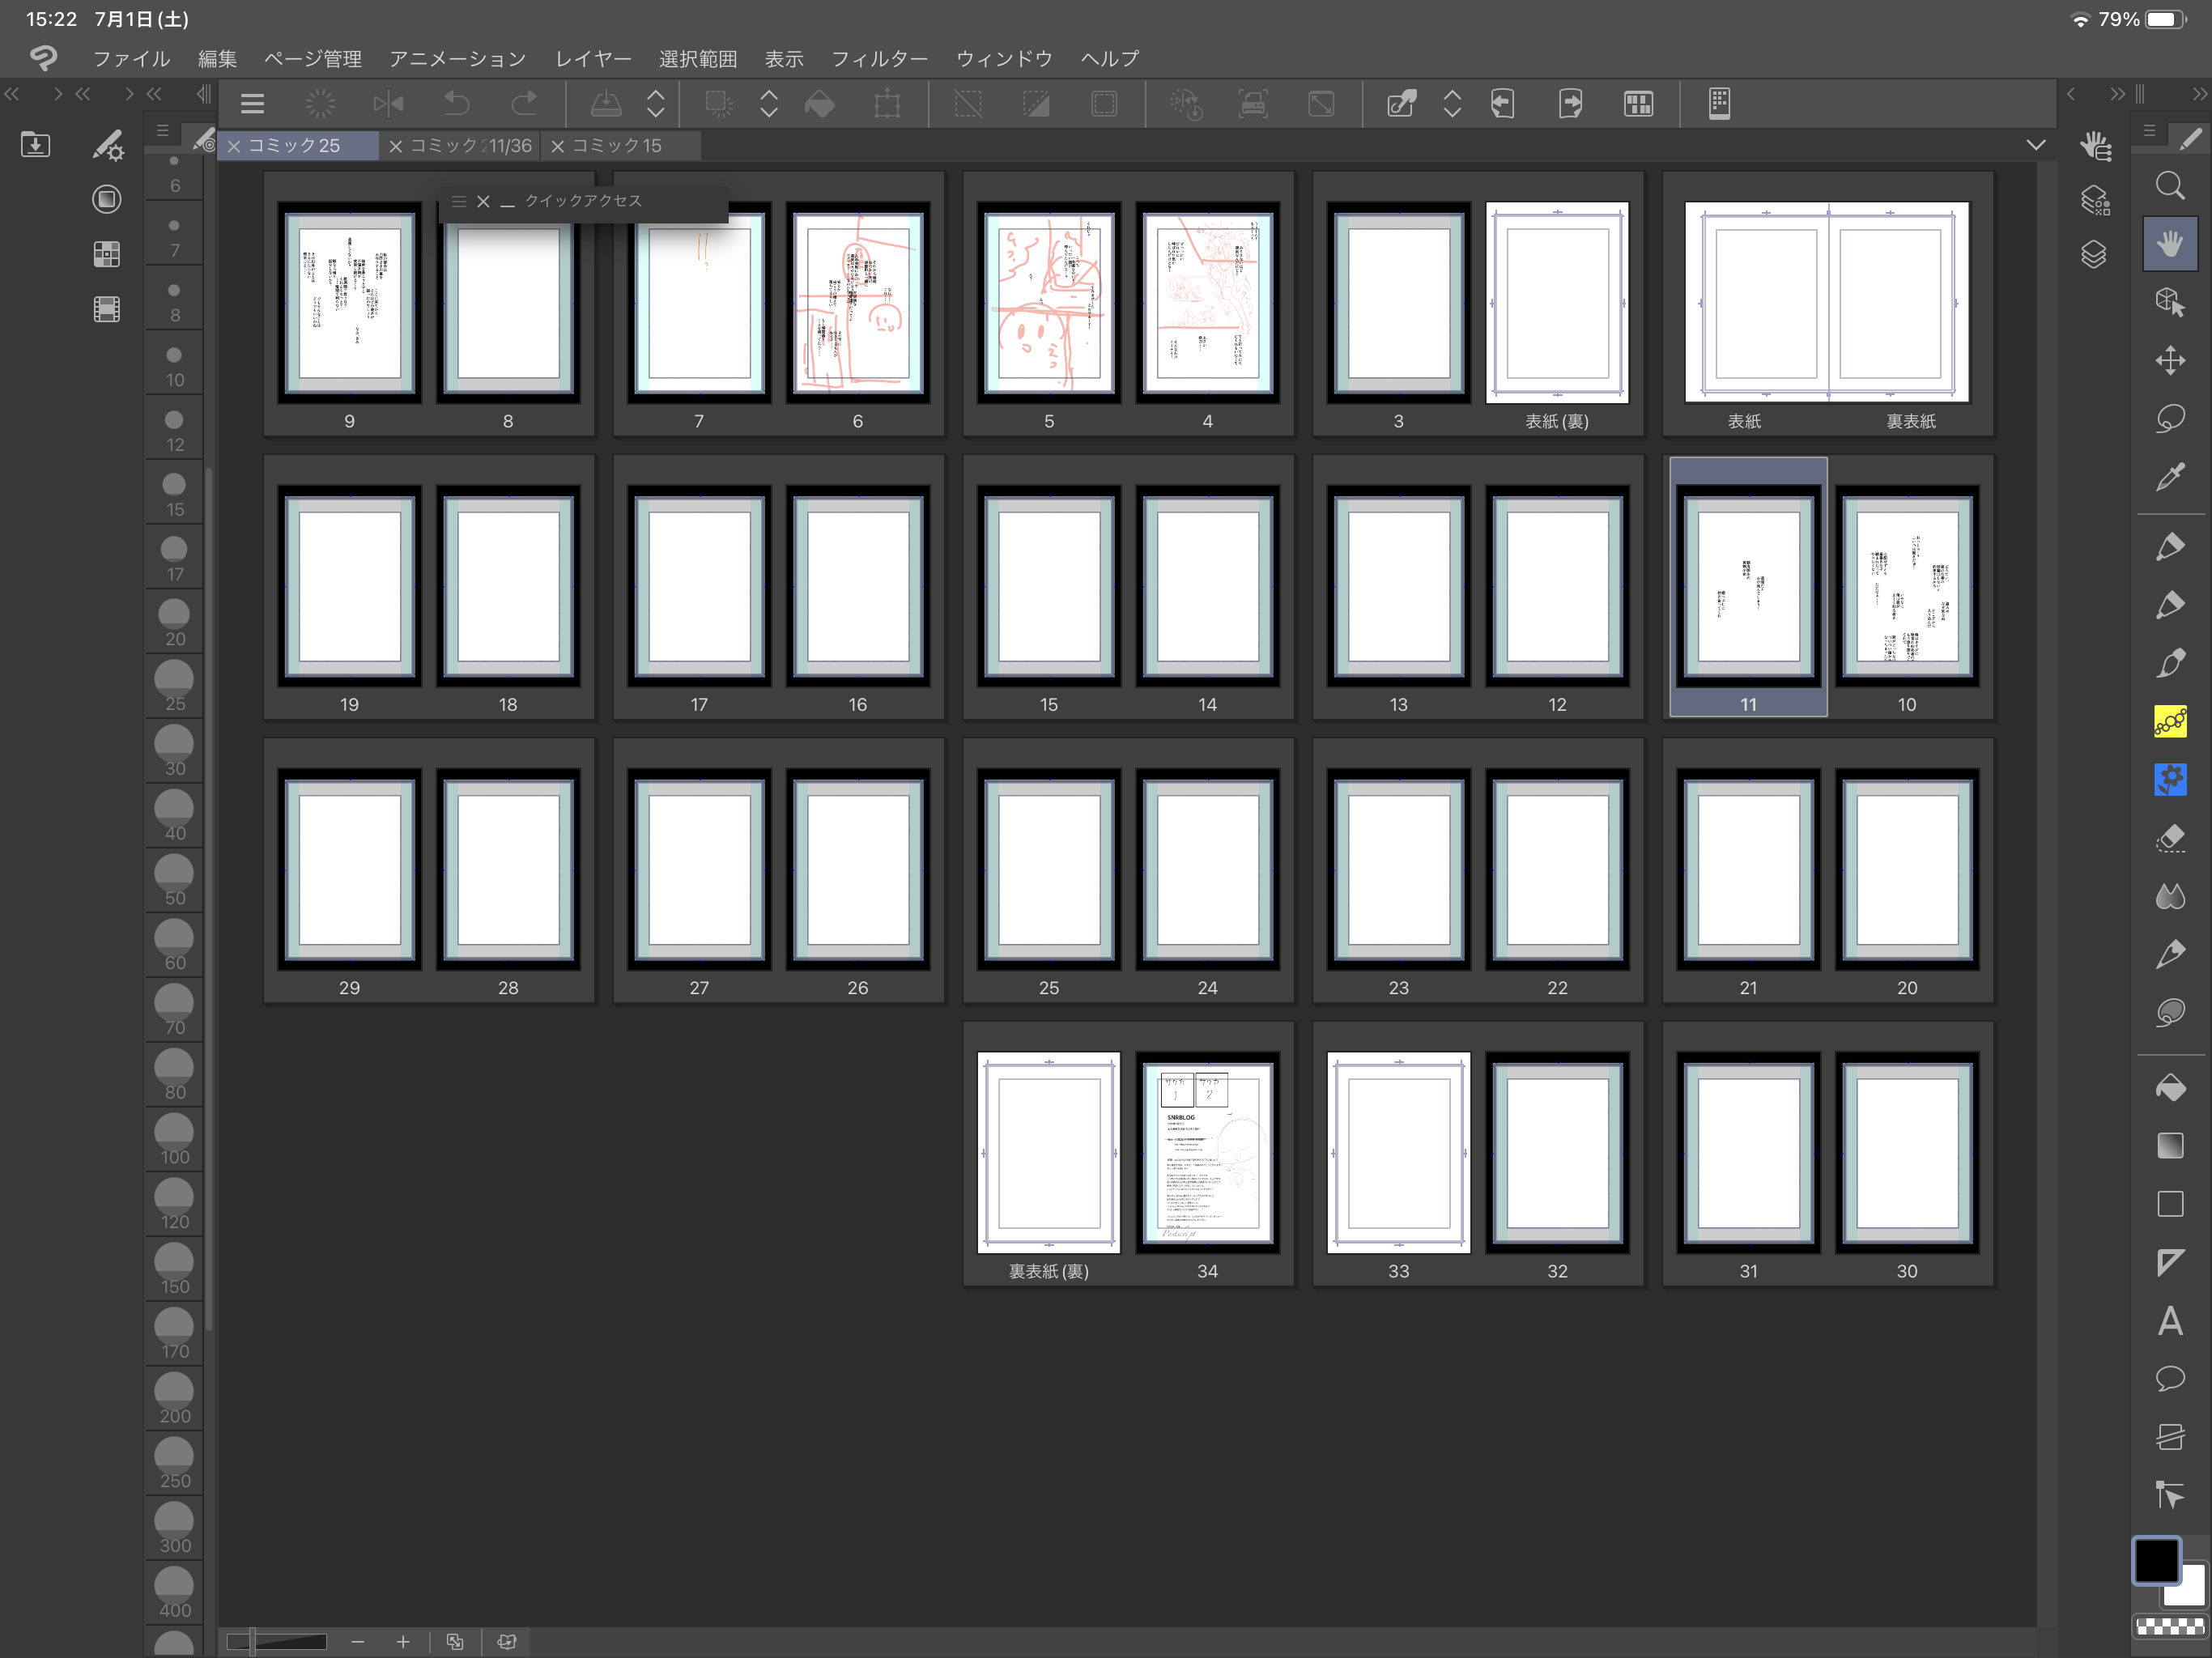Select the Balloon tool
2212x1658 pixels.
2169,1379
